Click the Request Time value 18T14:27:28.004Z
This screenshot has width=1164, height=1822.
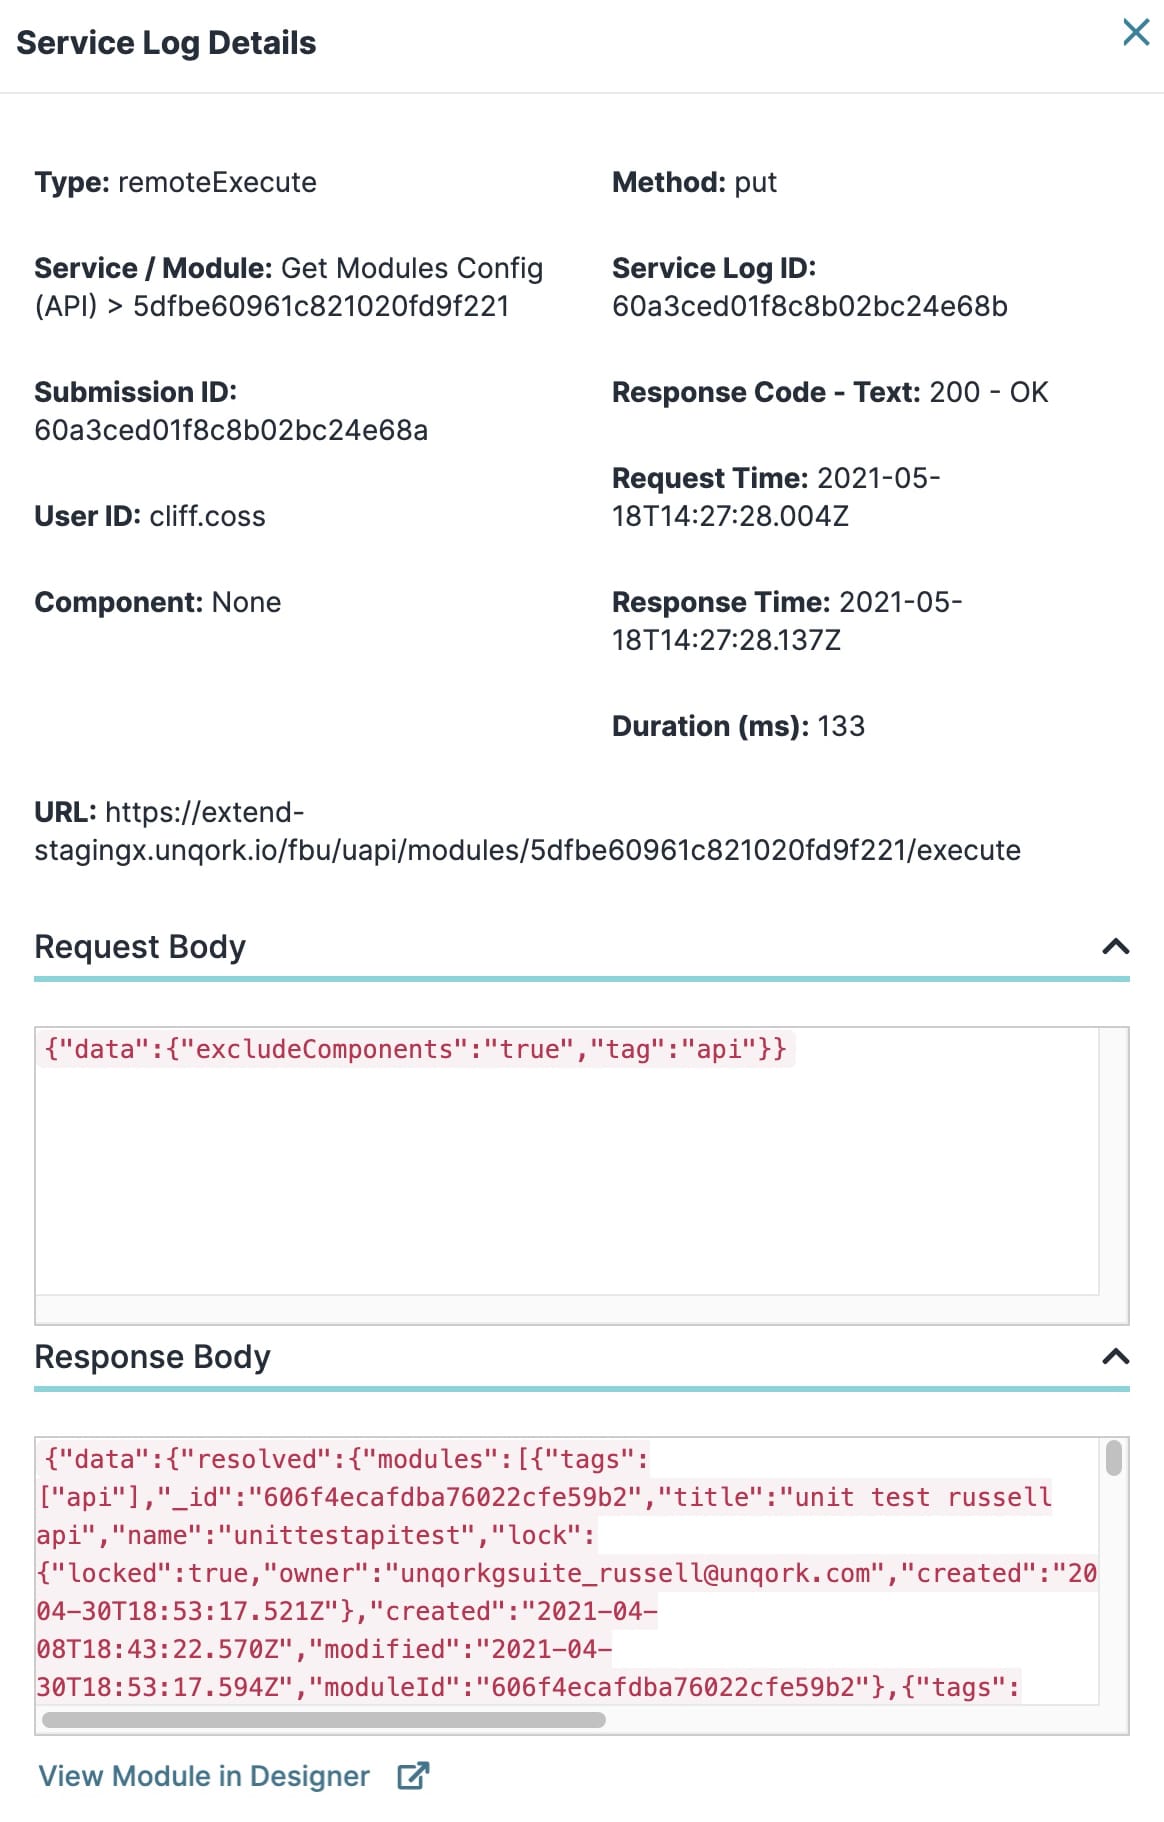coord(730,516)
